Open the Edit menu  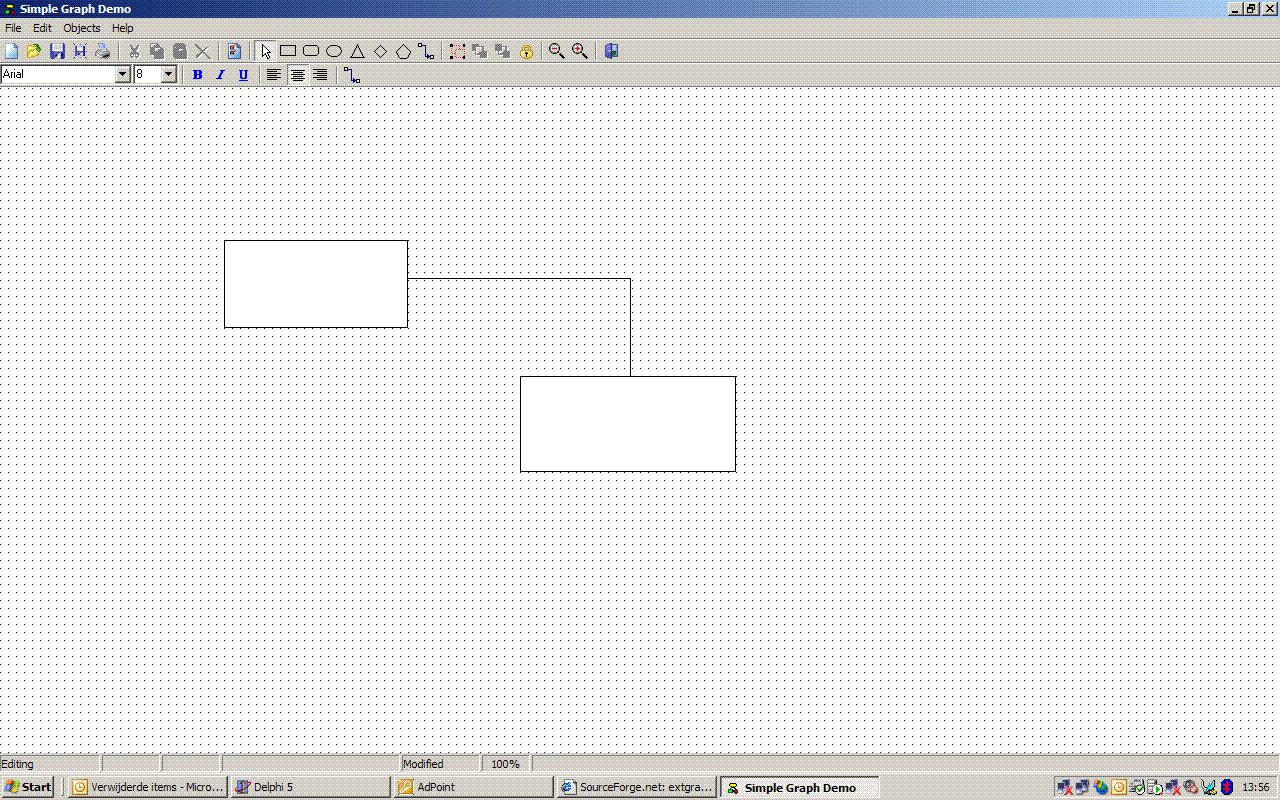pyautogui.click(x=41, y=28)
